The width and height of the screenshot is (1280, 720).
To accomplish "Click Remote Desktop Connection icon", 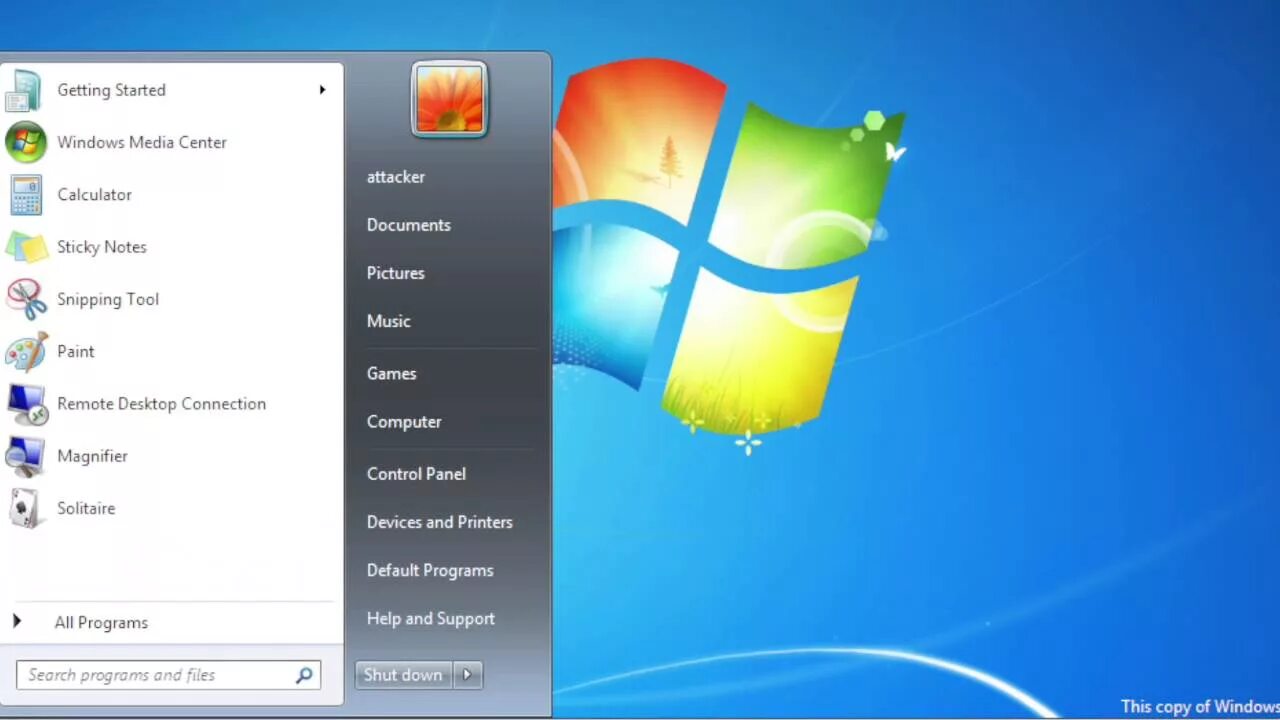I will coord(26,404).
